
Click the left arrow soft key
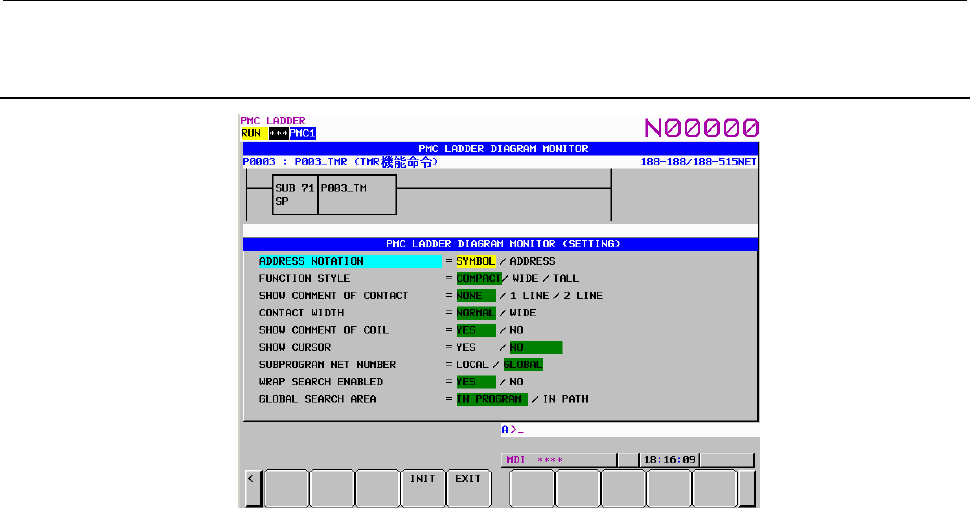(x=252, y=488)
